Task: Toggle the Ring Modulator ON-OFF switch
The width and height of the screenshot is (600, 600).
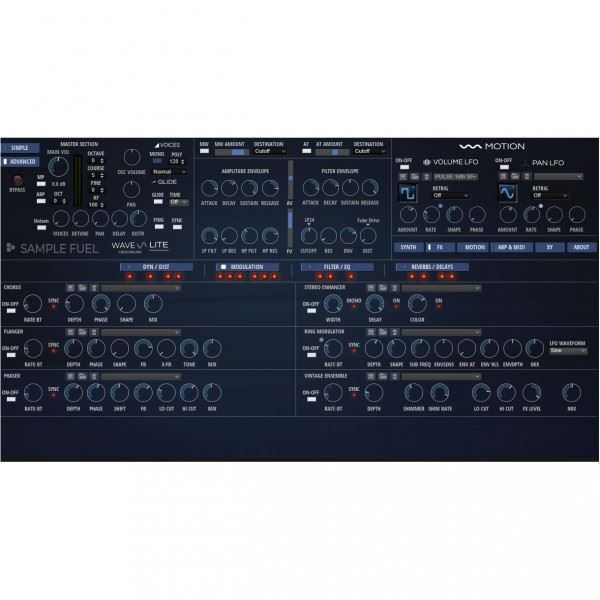Action: coord(311,355)
